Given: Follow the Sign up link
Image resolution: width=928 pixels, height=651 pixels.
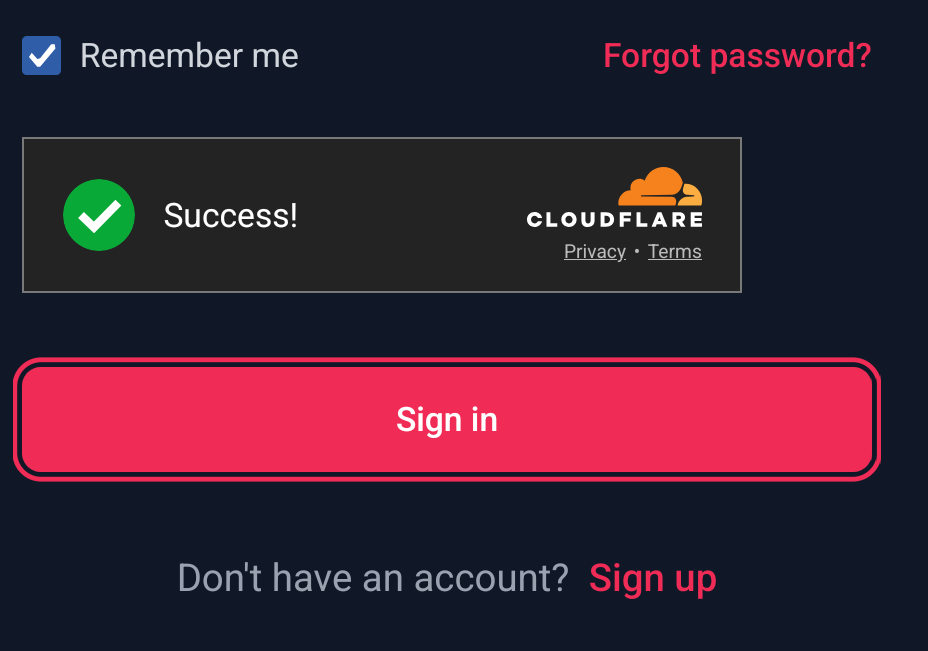Looking at the screenshot, I should pos(652,578).
